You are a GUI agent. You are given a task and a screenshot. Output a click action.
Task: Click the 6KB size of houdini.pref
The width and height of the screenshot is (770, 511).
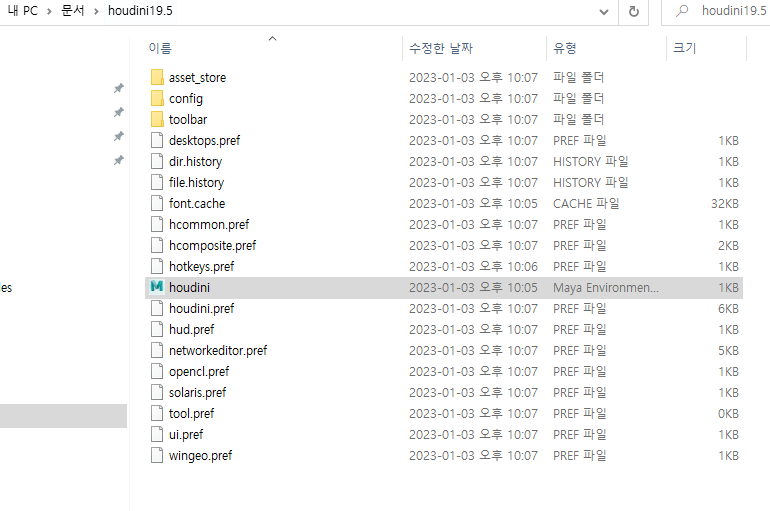pos(728,308)
